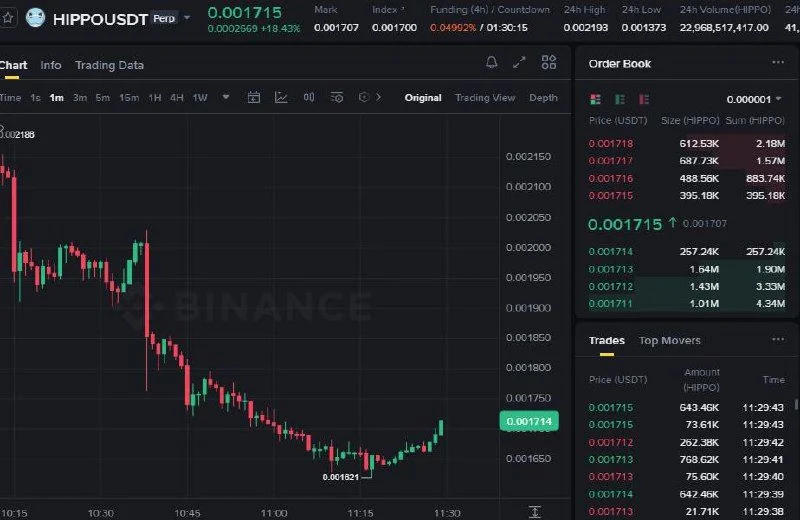
Task: Expand chart to fullscreen
Action: 519,62
